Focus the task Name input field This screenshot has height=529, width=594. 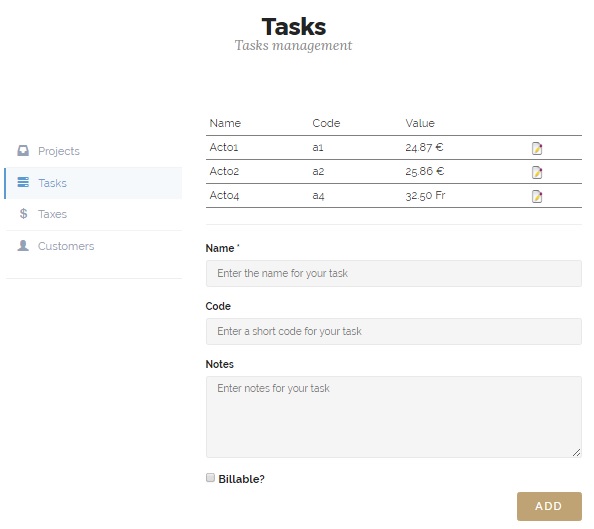[394, 273]
